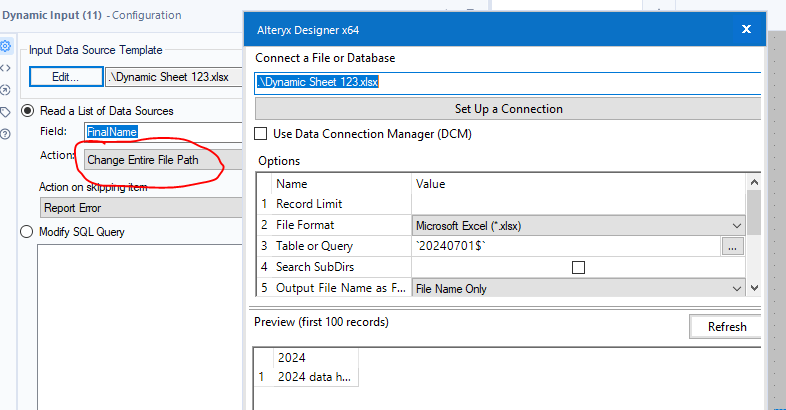Open the Field dropdown showing FinalName
The image size is (786, 410).
(x=163, y=132)
